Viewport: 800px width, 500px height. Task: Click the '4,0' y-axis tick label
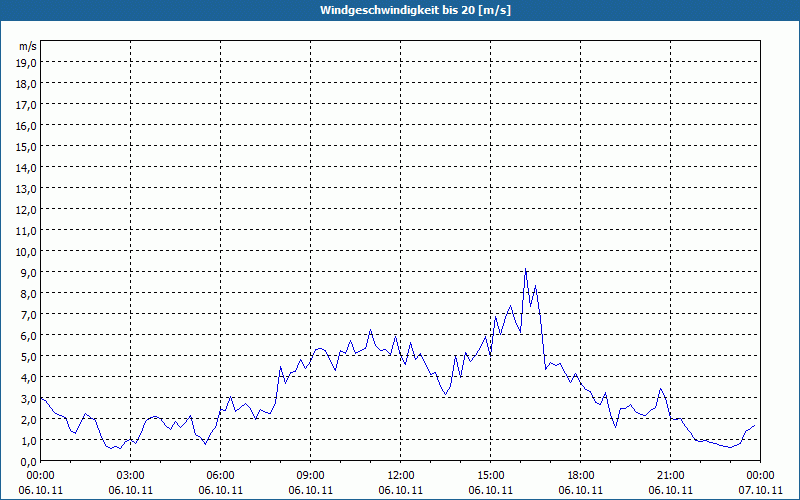click(x=29, y=378)
